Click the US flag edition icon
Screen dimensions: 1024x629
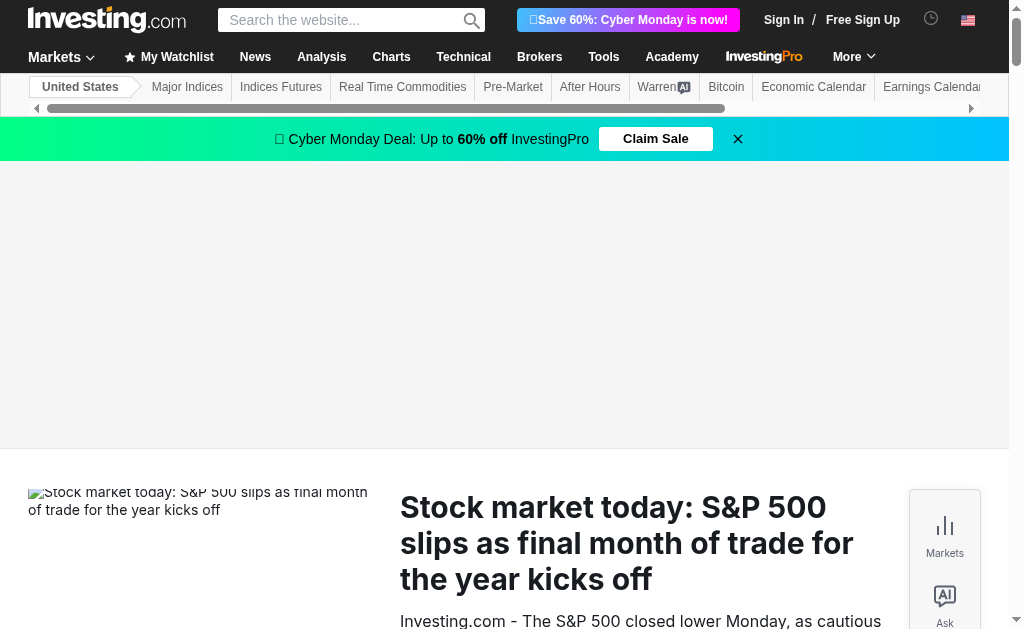click(x=968, y=20)
